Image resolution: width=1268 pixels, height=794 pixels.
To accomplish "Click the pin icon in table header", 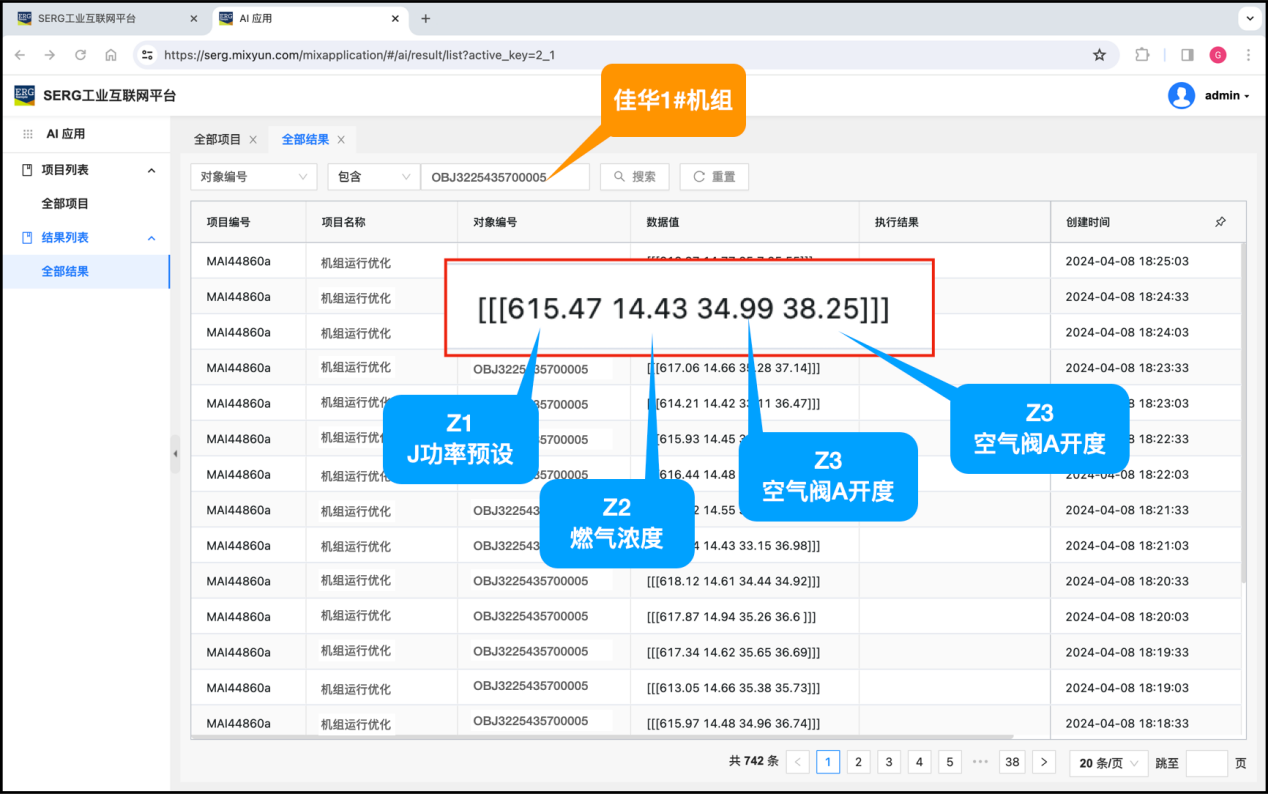I will [x=1220, y=222].
